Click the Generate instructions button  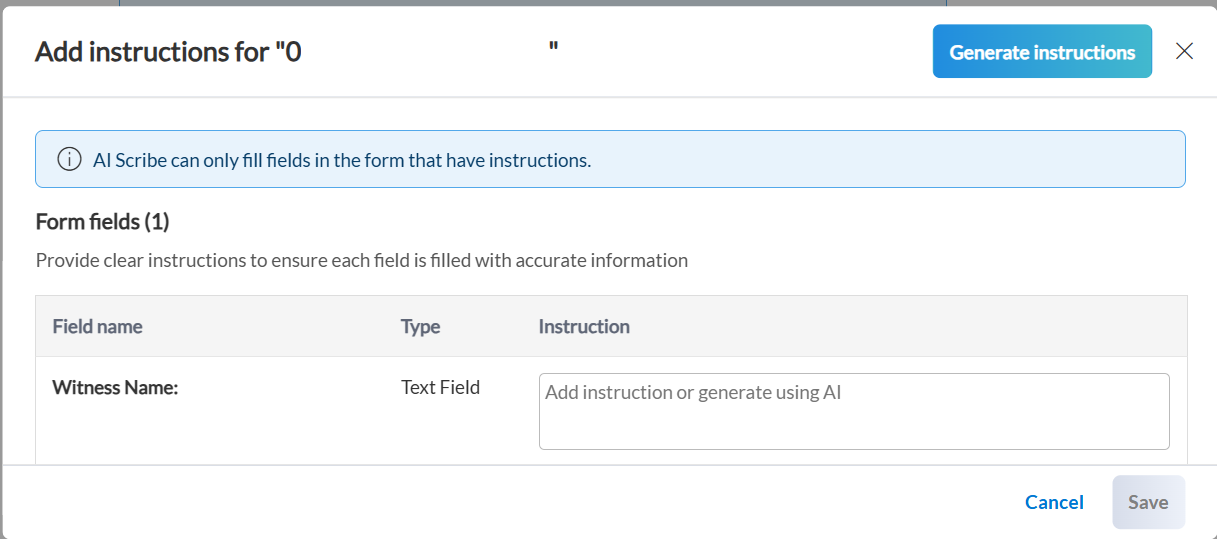[1042, 52]
